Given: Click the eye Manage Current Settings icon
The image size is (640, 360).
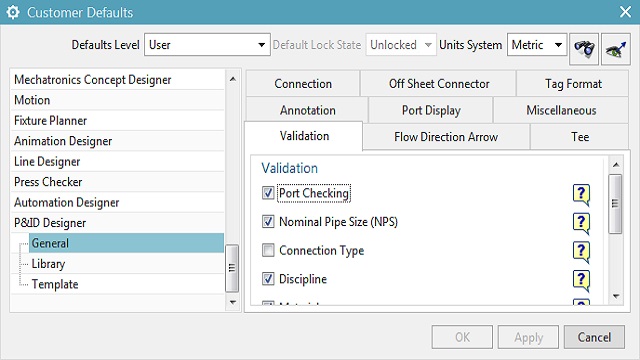Looking at the screenshot, I should (616, 49).
